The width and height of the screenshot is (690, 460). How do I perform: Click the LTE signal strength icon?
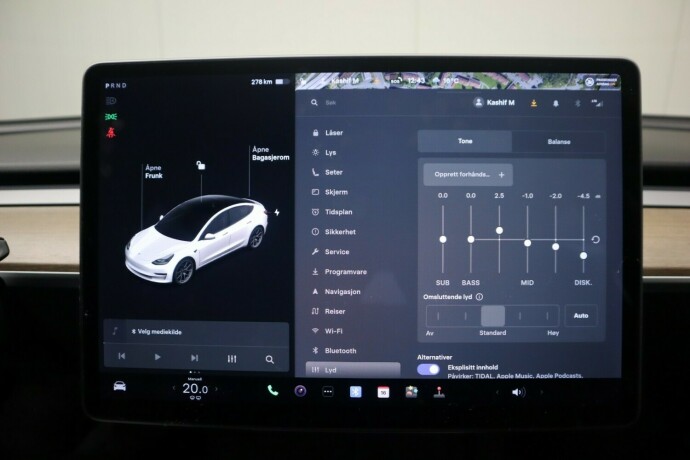click(x=597, y=103)
